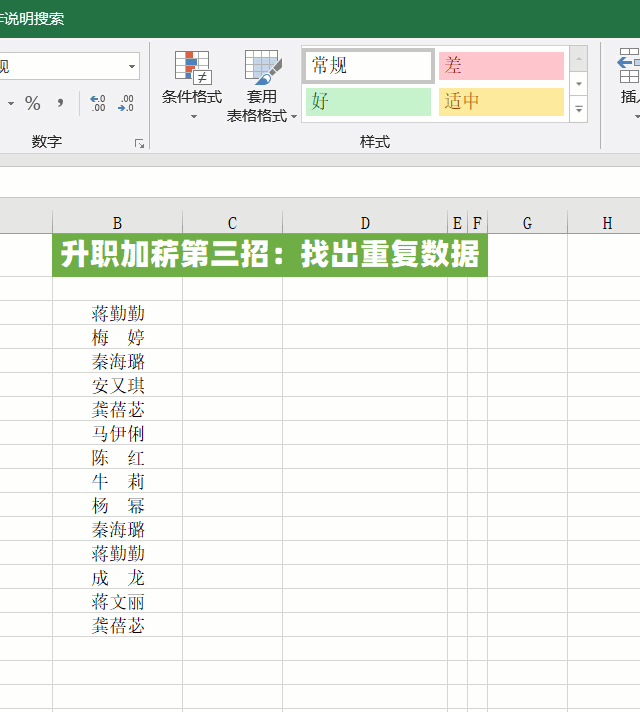
Task: Expand accounting format dropdown arrow beside %
Action: [11, 104]
